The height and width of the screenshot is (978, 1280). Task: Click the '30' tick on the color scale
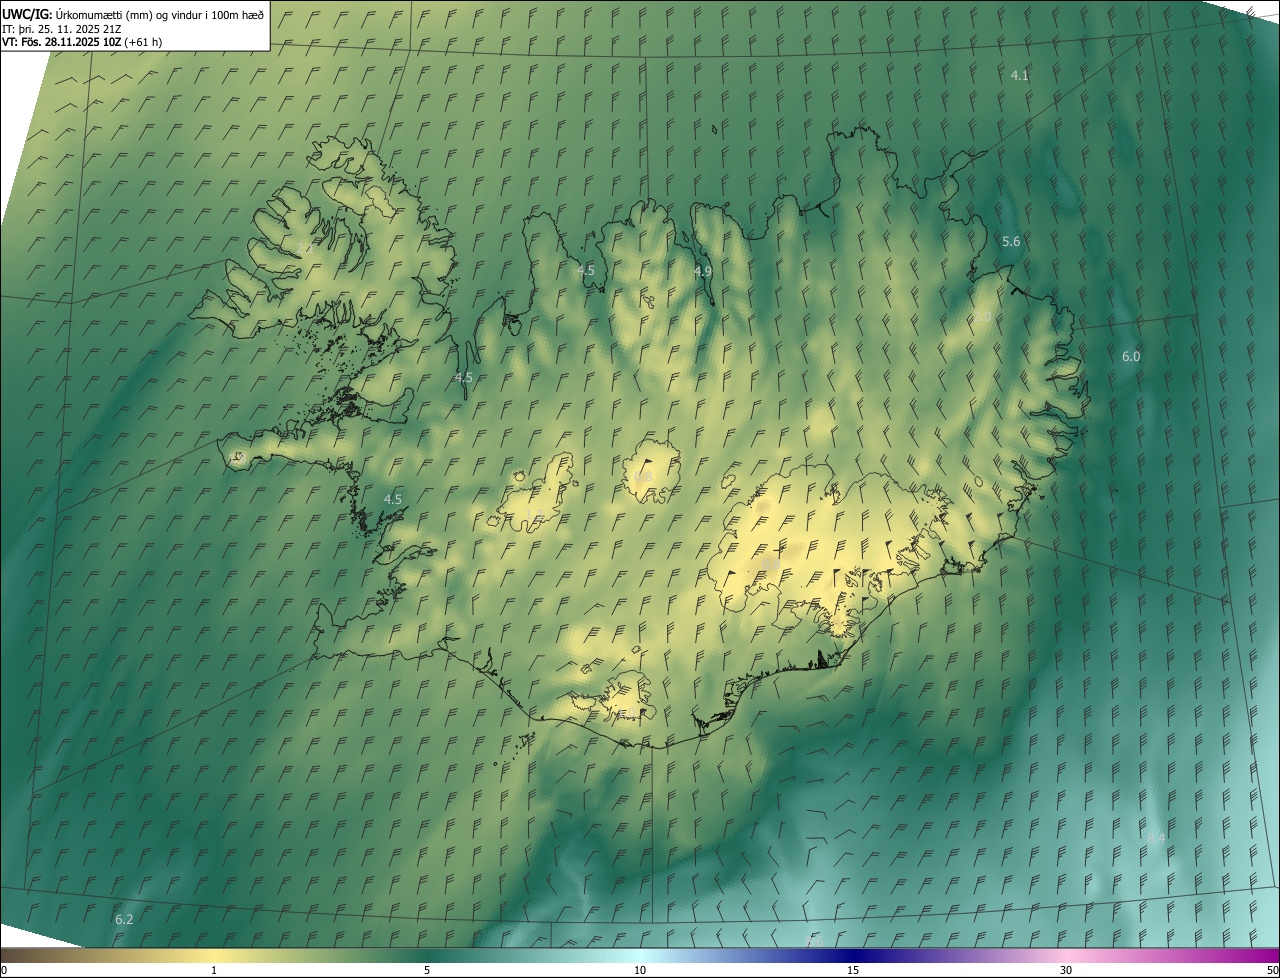pyautogui.click(x=1066, y=970)
